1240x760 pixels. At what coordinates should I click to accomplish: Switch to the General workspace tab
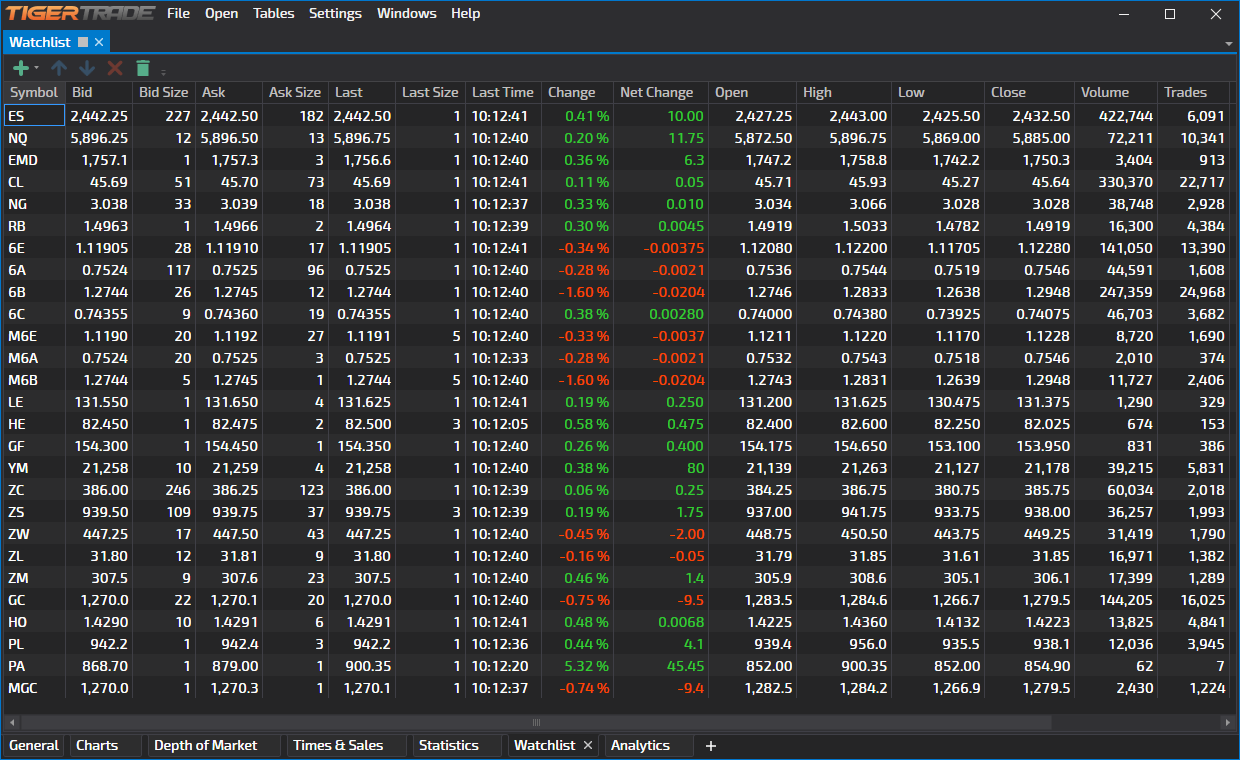[34, 745]
